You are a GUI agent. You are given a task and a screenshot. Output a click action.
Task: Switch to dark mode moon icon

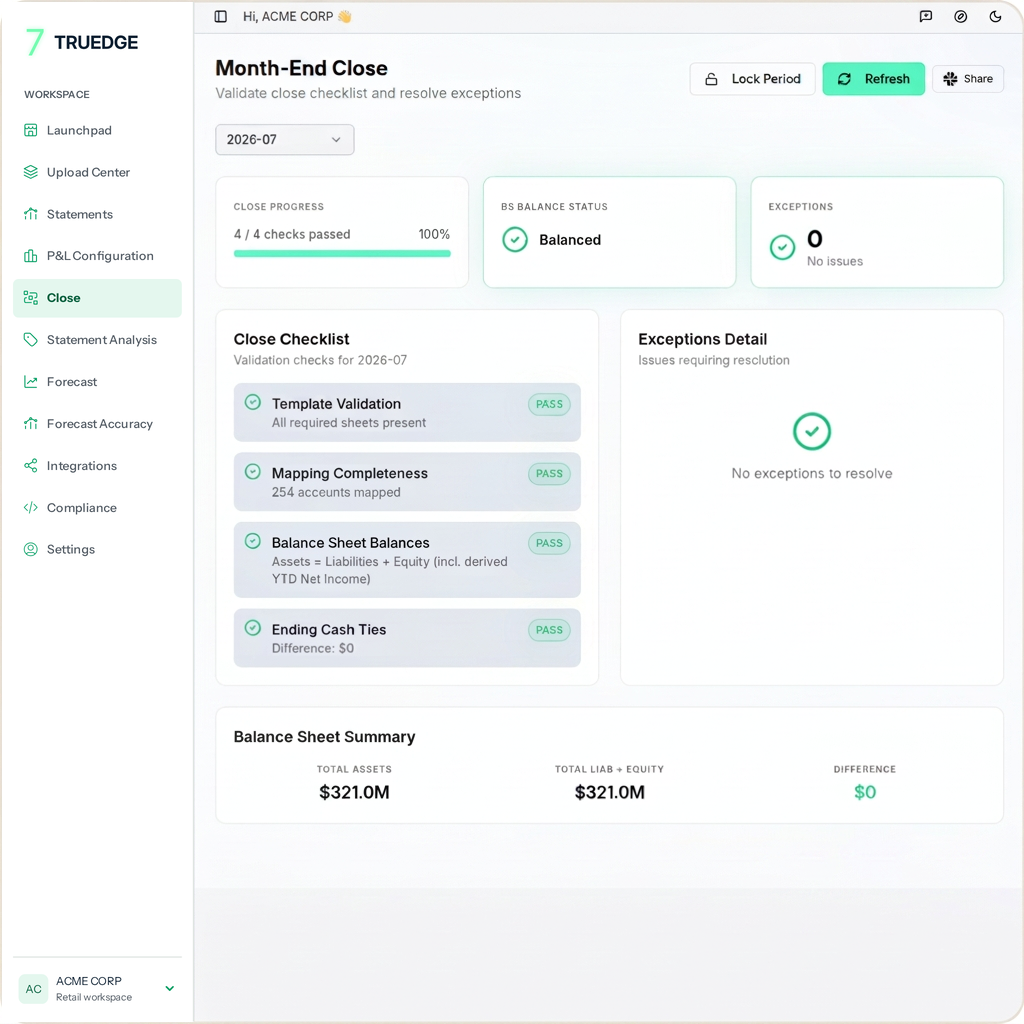pos(995,16)
